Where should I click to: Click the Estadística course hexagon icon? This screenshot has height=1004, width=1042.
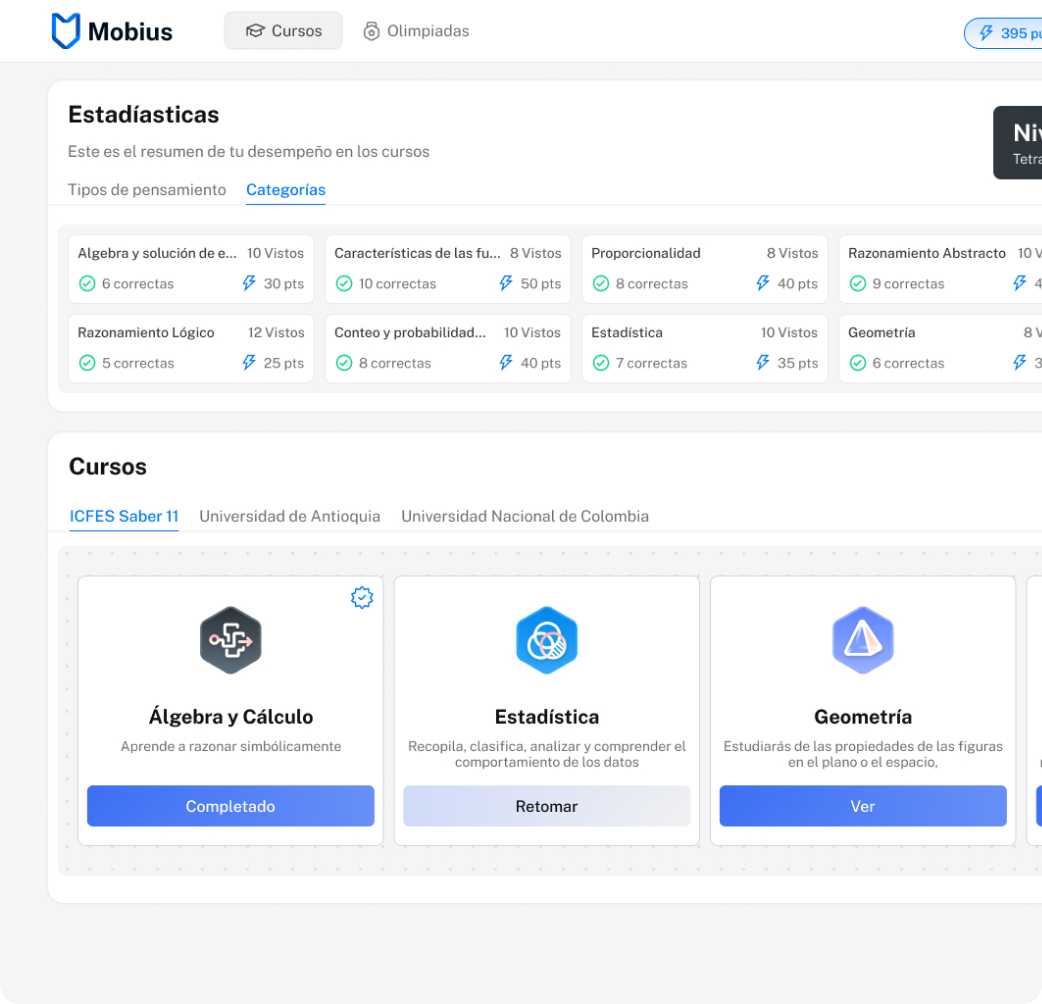[x=546, y=640]
